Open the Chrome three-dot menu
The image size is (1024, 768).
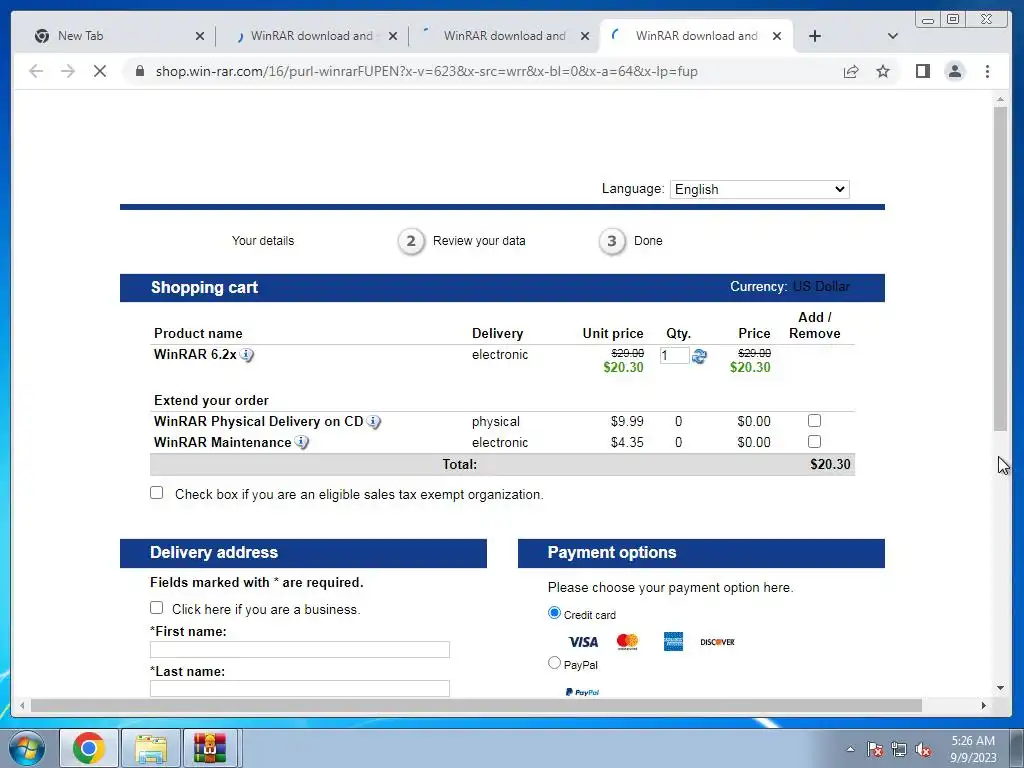click(x=987, y=71)
